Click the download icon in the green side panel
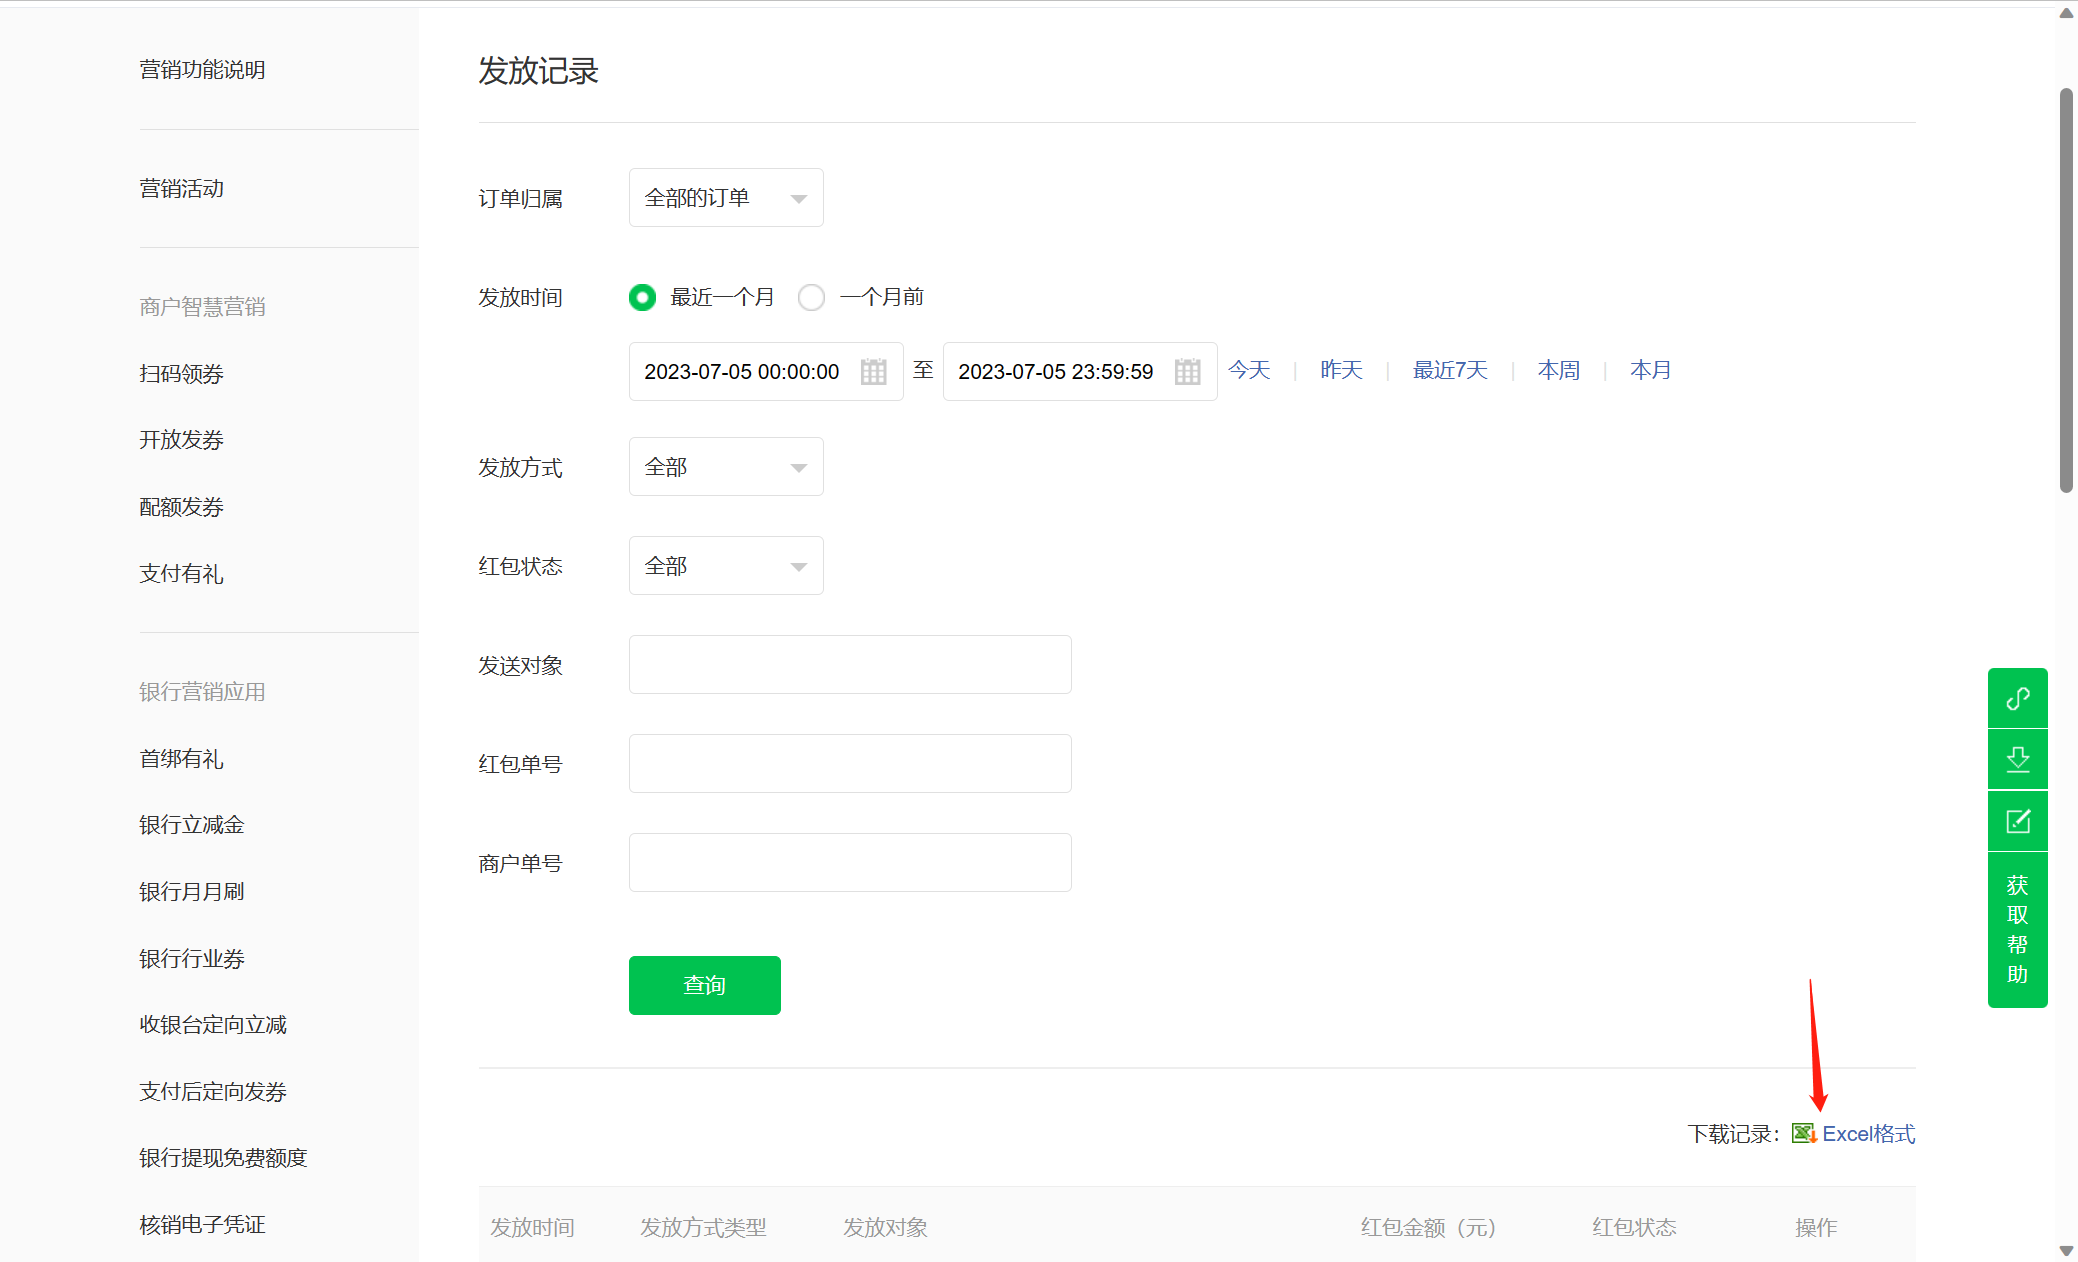Viewport: 2078px width, 1262px height. pos(2017,759)
